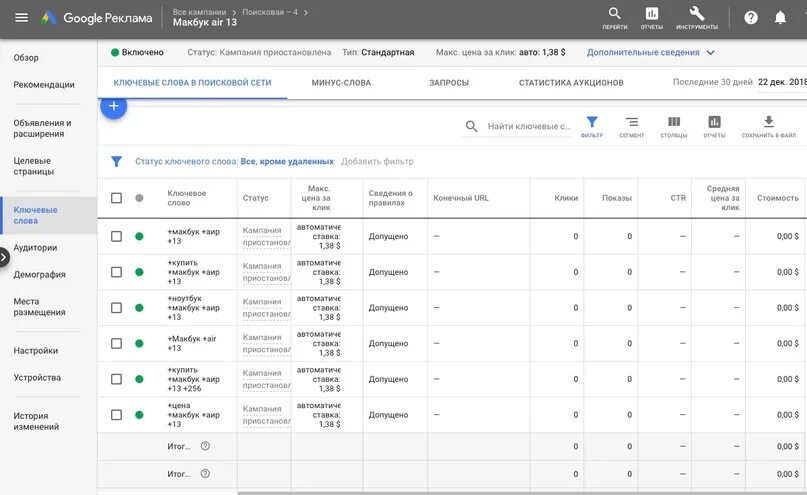The width and height of the screenshot is (807, 495).
Task: Open the Столбцы columns tool
Action: tap(674, 127)
